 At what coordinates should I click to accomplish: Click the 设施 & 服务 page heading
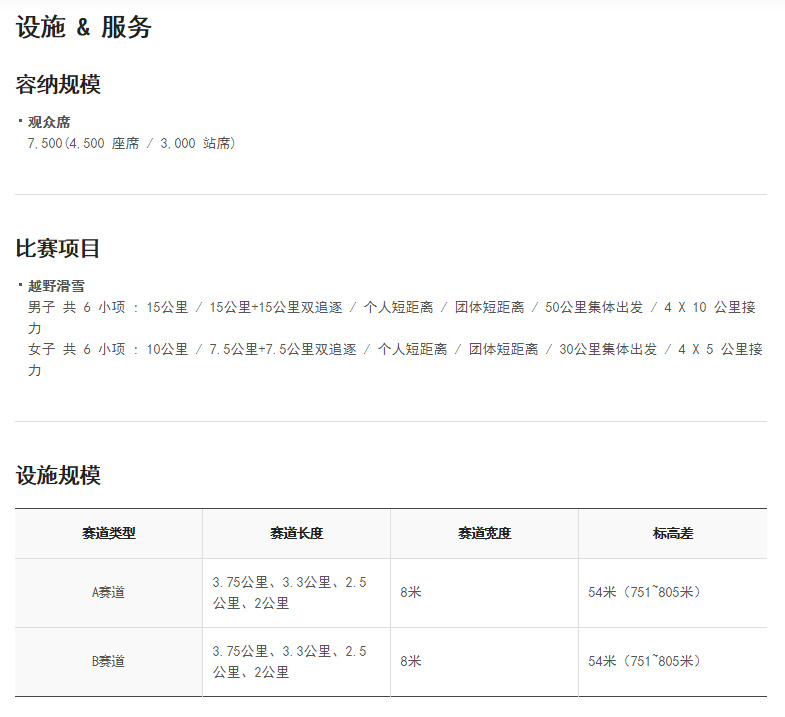click(x=83, y=27)
